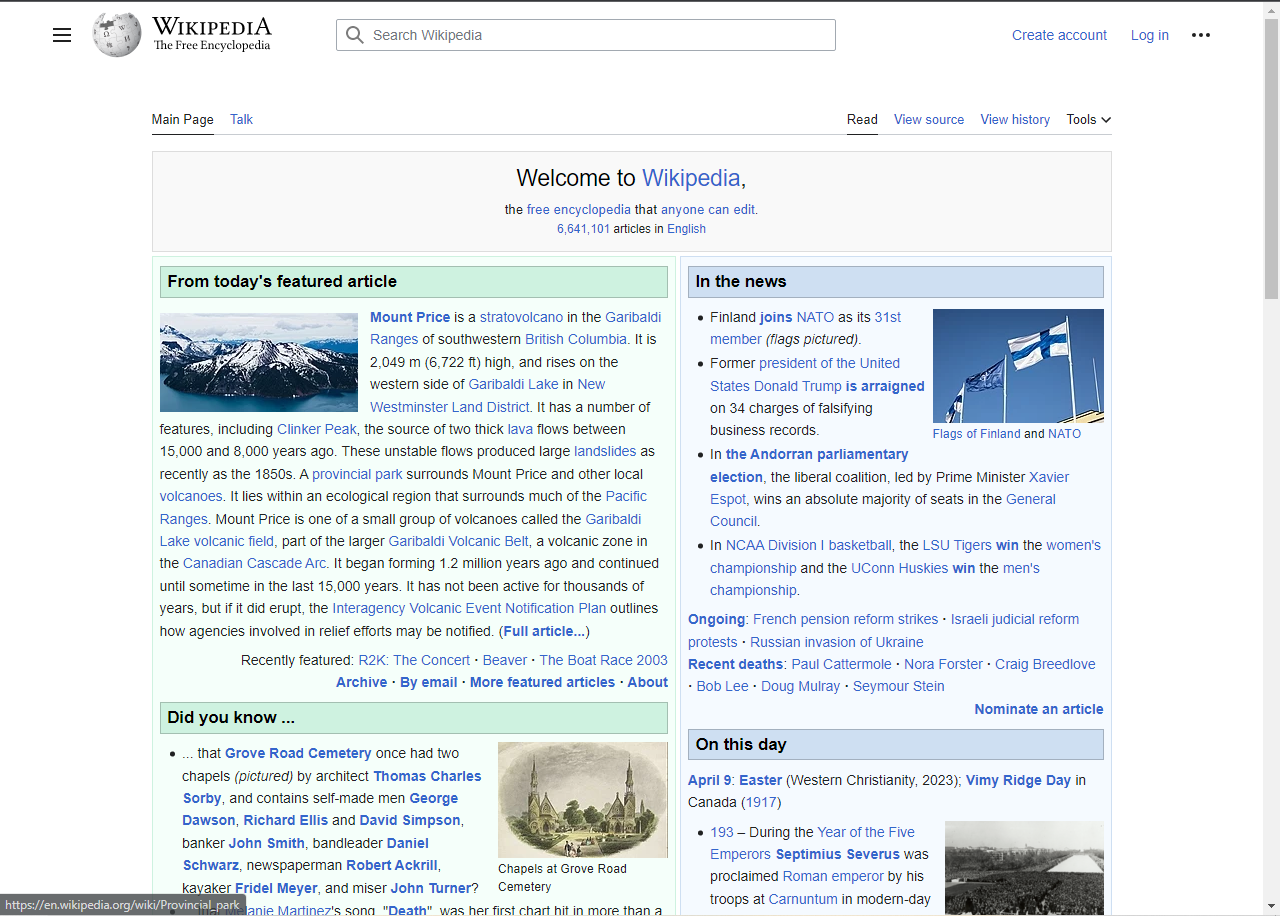
Task: Follow the Septimius Severus link
Action: [x=838, y=854]
